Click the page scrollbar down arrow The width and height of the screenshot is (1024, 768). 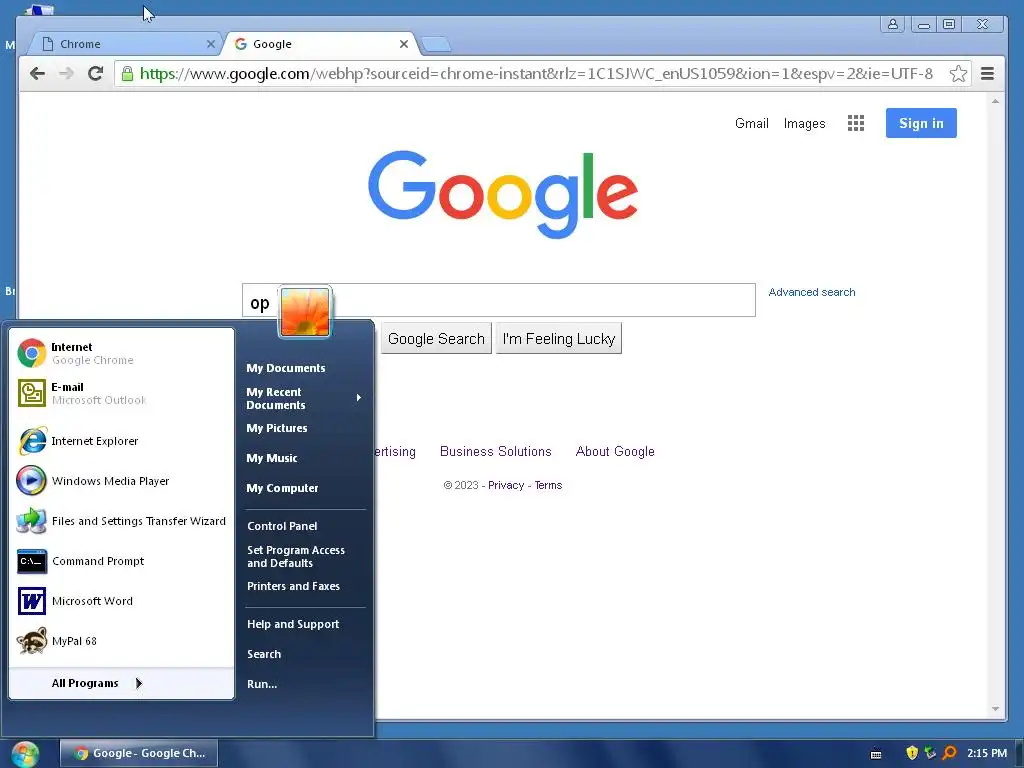pyautogui.click(x=995, y=709)
